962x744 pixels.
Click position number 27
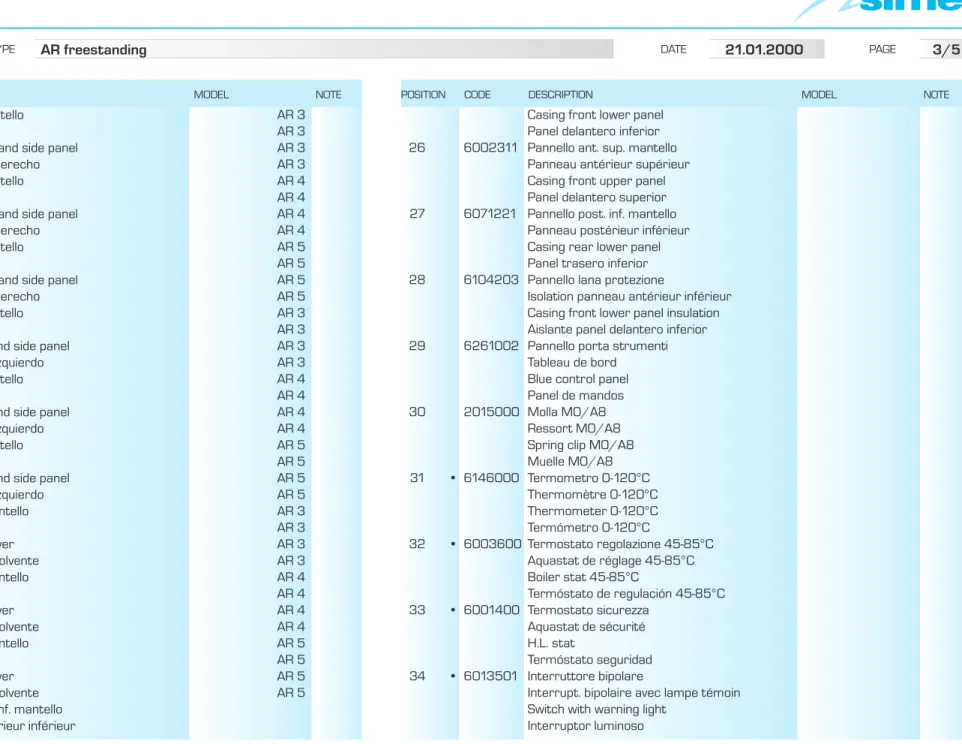tap(417, 214)
